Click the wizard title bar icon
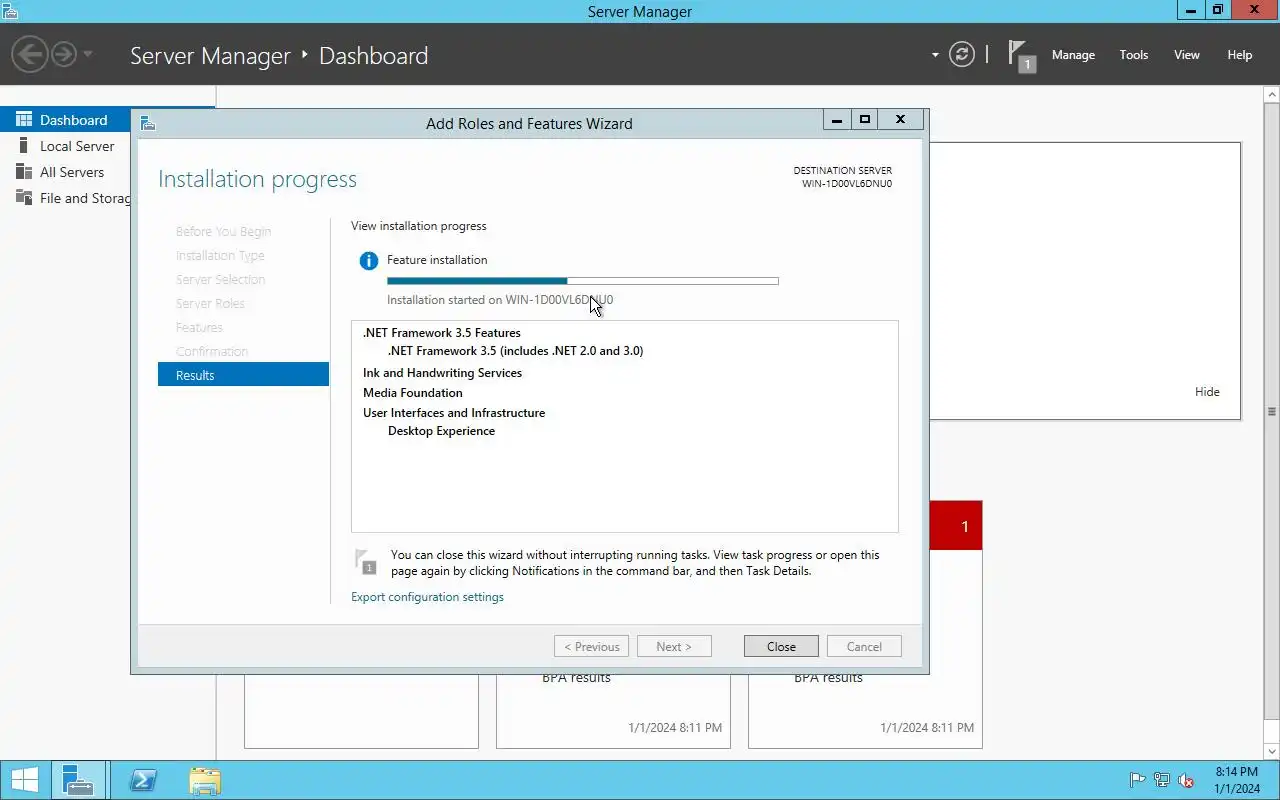 coord(148,123)
